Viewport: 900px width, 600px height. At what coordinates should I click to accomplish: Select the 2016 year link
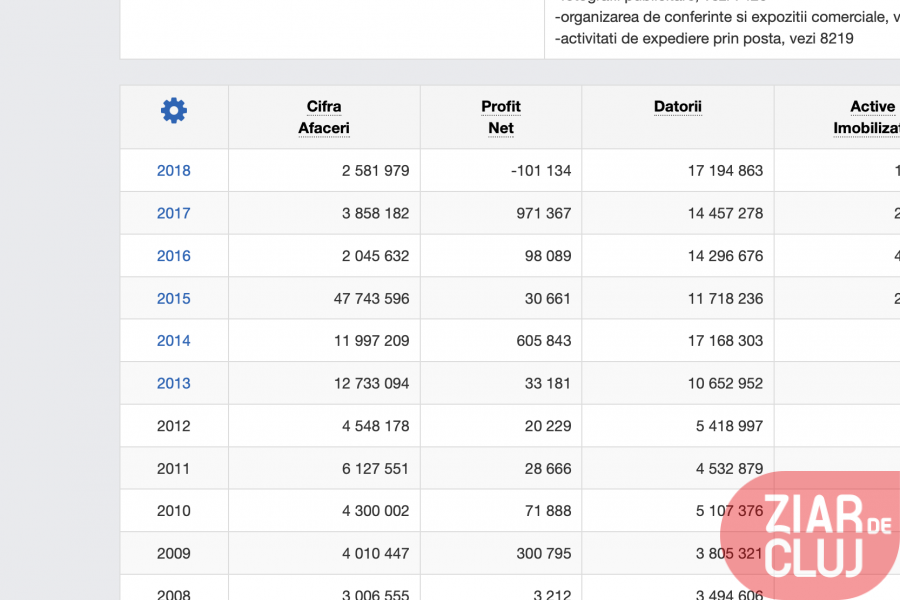pos(173,256)
